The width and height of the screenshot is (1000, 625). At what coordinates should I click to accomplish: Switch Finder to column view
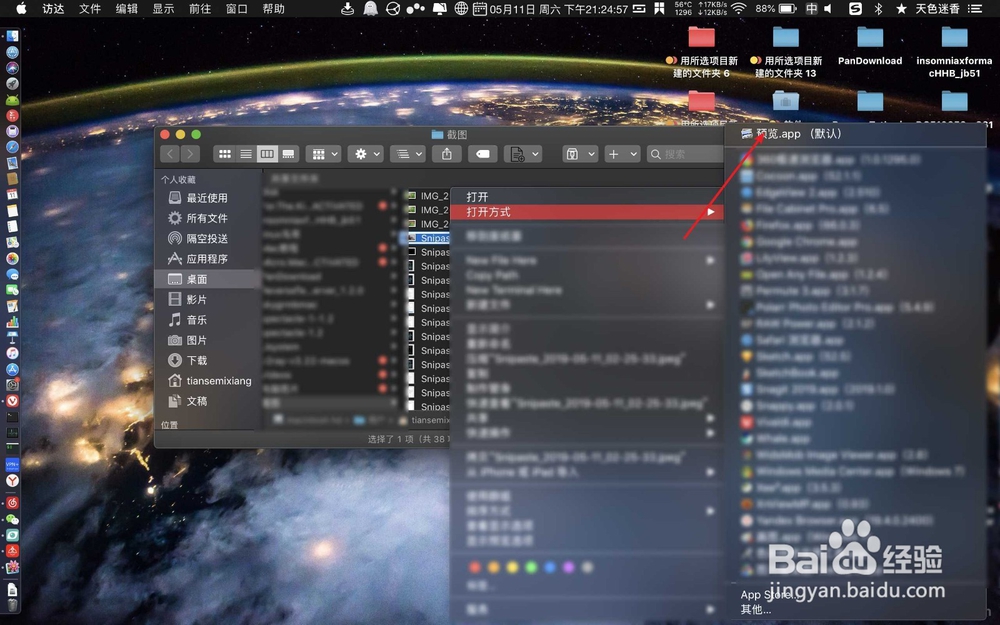266,152
